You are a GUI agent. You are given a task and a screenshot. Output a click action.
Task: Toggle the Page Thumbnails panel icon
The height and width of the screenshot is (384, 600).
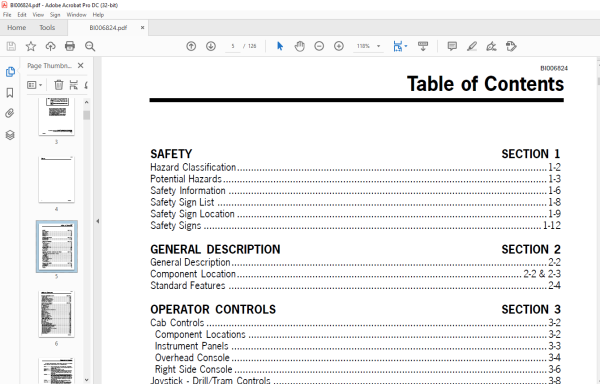coord(10,72)
